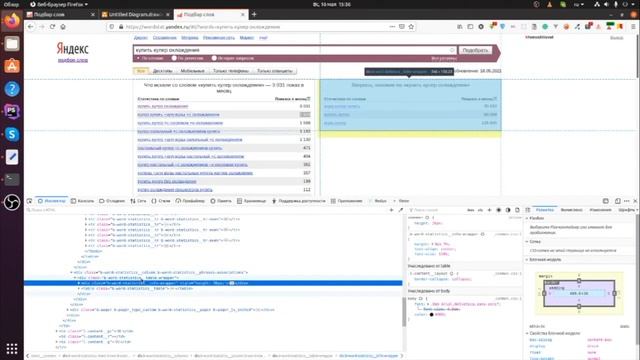Toggle the three-pane inspector layout icon
Image resolution: width=640 pixels, height=360 pixels.
(x=528, y=210)
